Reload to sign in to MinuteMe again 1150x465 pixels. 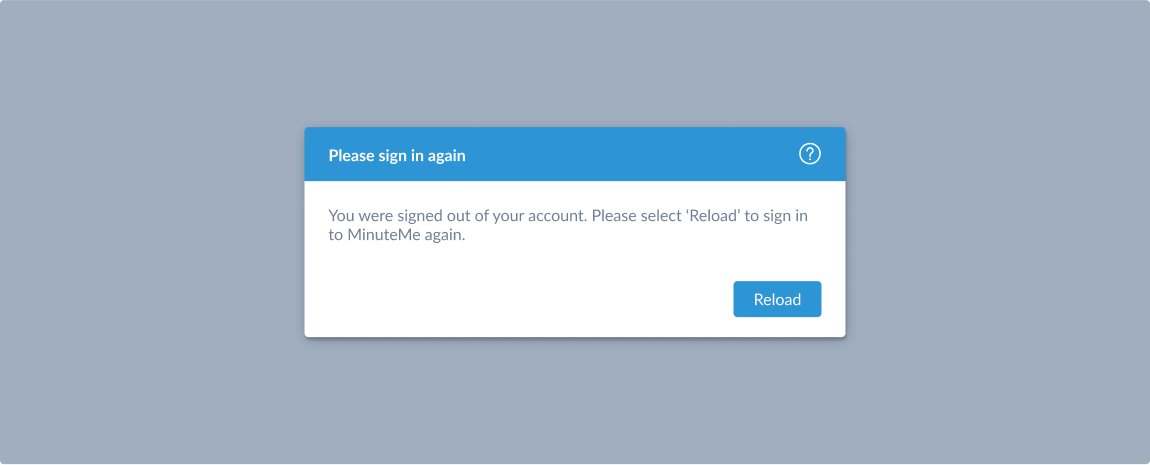coord(777,299)
